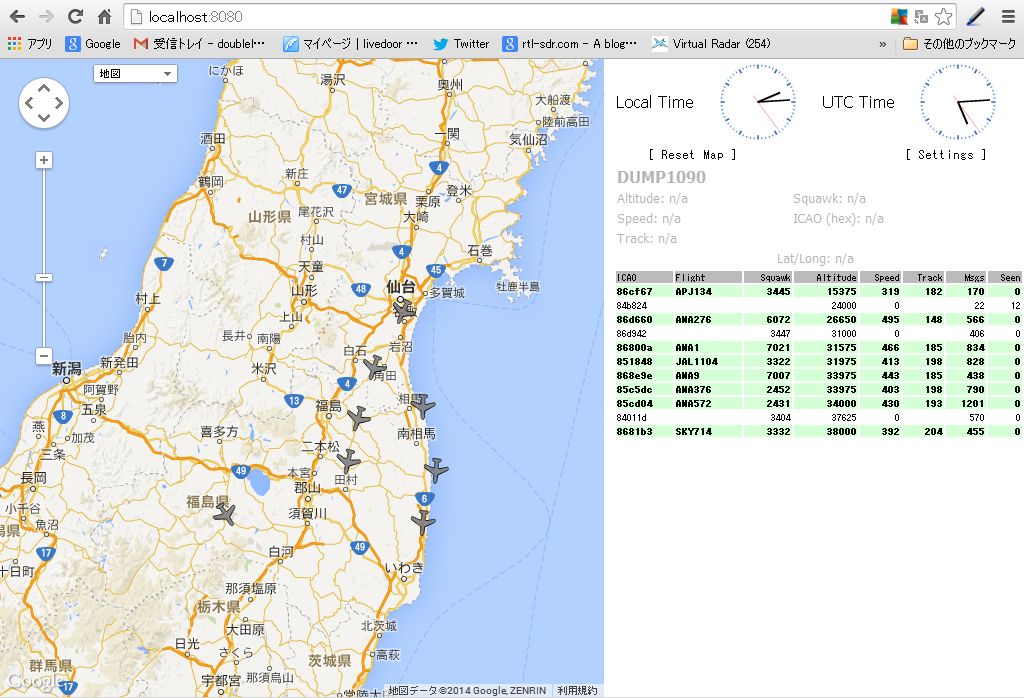Select the aircraft icon north of いわき

point(423,522)
